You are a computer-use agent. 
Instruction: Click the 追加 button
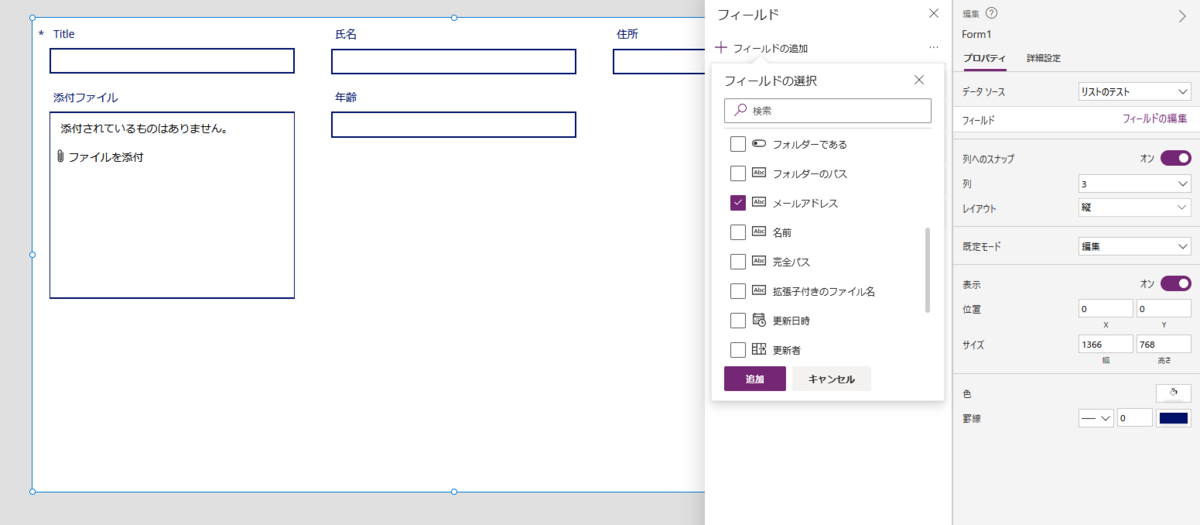tap(755, 379)
